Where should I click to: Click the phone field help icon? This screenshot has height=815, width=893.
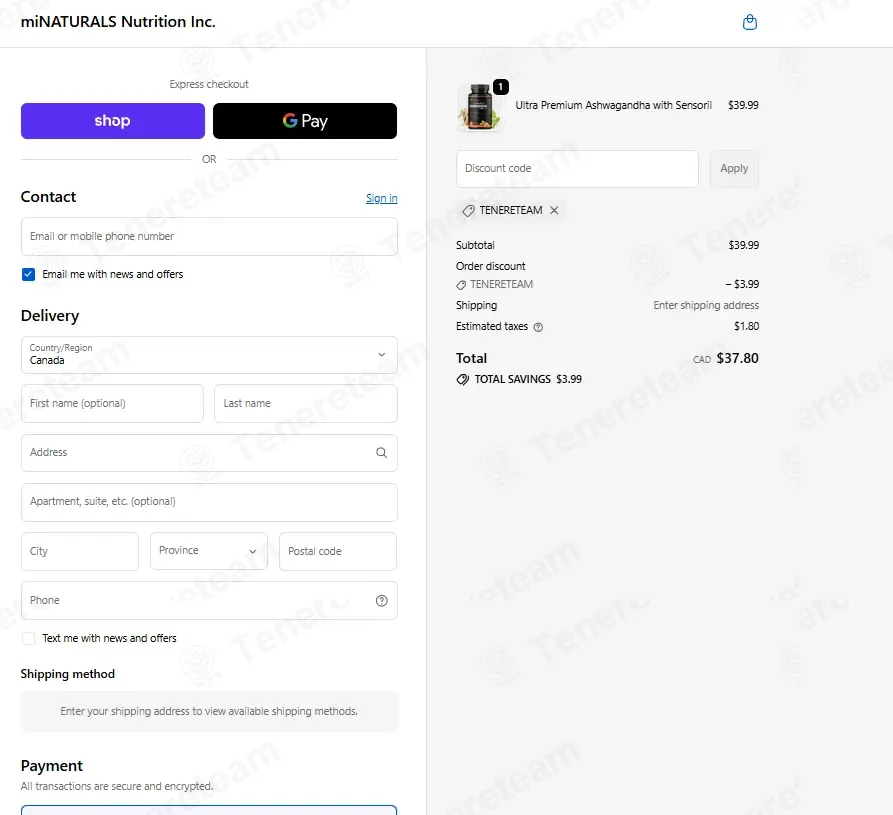click(x=382, y=600)
